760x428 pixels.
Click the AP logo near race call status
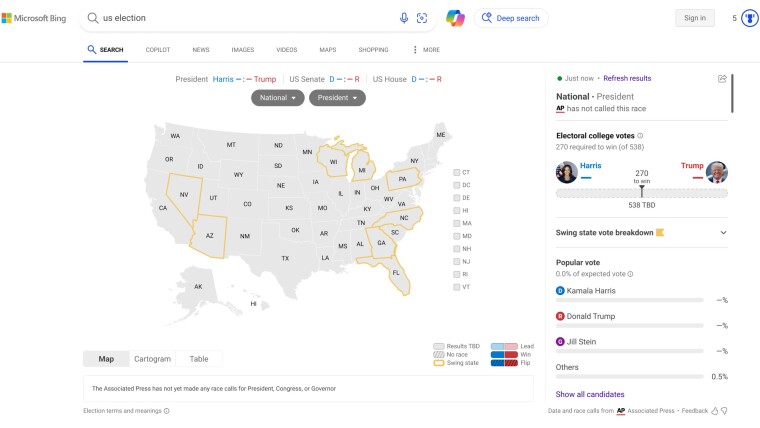pyautogui.click(x=560, y=109)
